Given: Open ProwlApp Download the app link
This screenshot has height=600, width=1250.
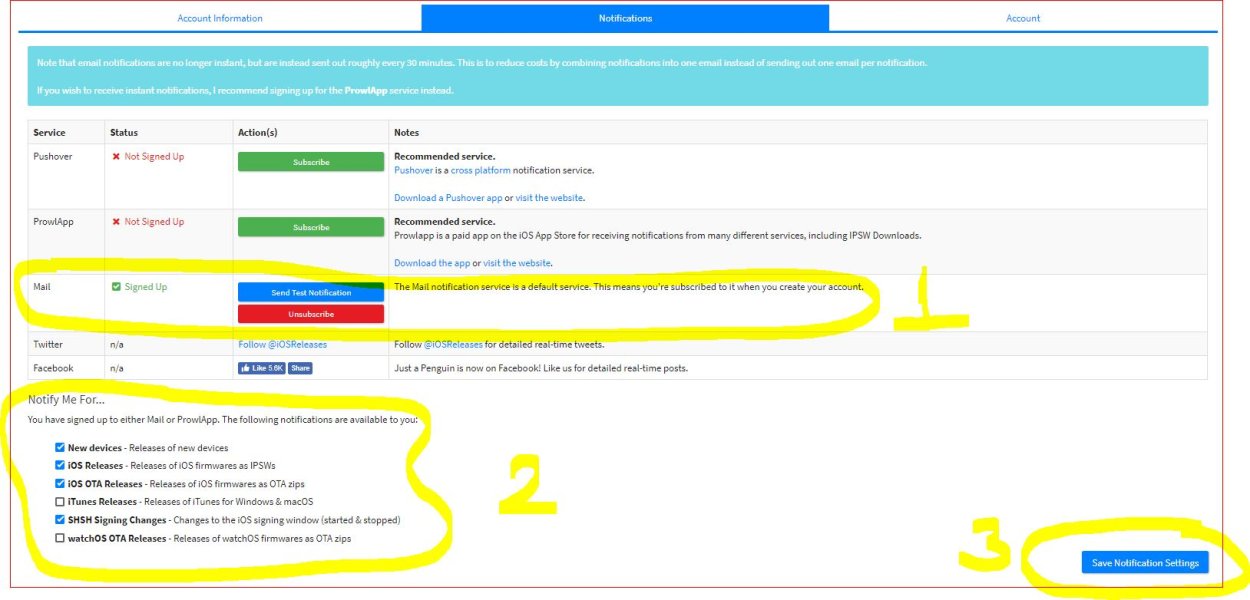Looking at the screenshot, I should [431, 263].
